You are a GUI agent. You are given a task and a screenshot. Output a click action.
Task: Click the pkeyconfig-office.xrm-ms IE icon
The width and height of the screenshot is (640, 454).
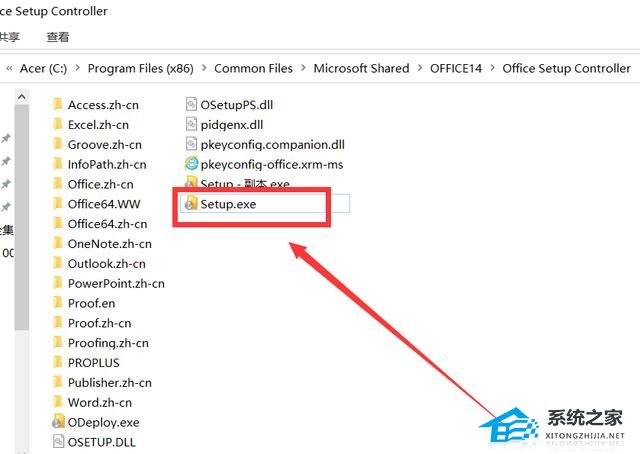191,164
